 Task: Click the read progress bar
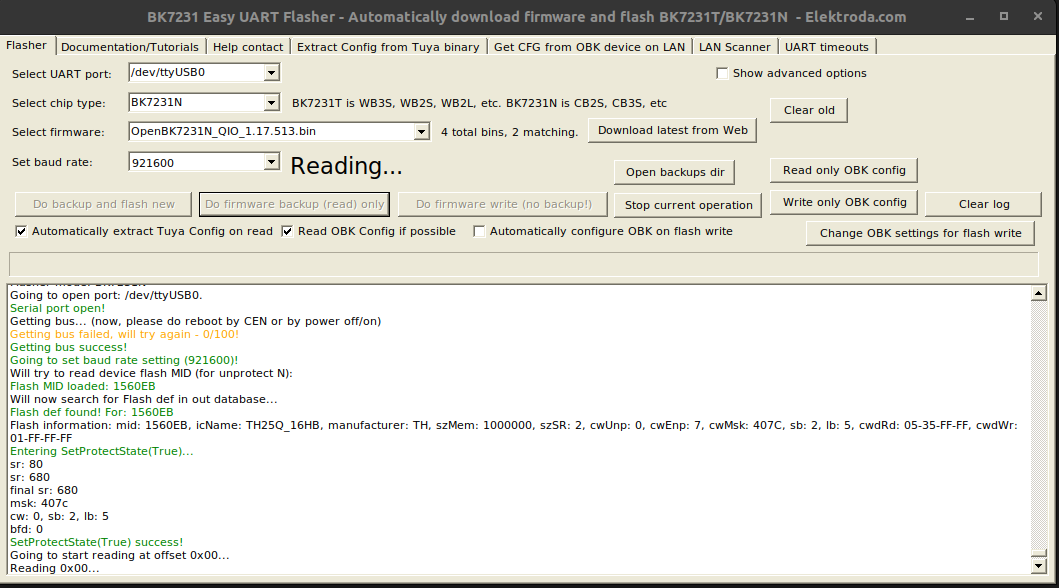(523, 264)
